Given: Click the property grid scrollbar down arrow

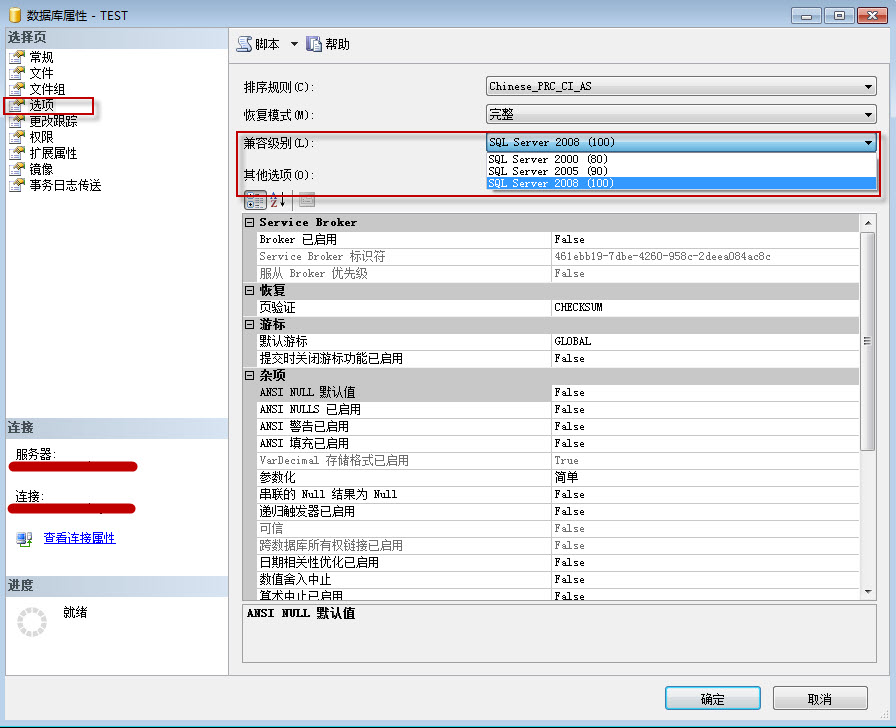Looking at the screenshot, I should point(868,592).
